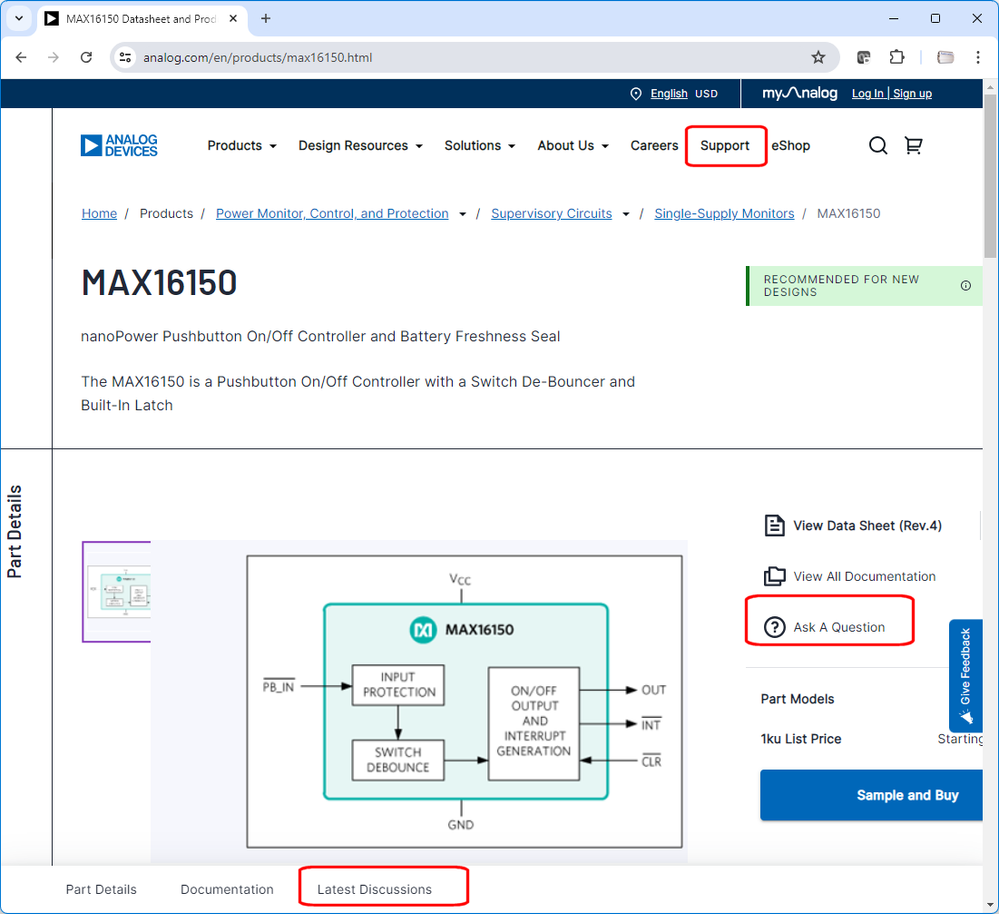999x914 pixels.
Task: Click the Sample and Buy button
Action: click(x=872, y=795)
